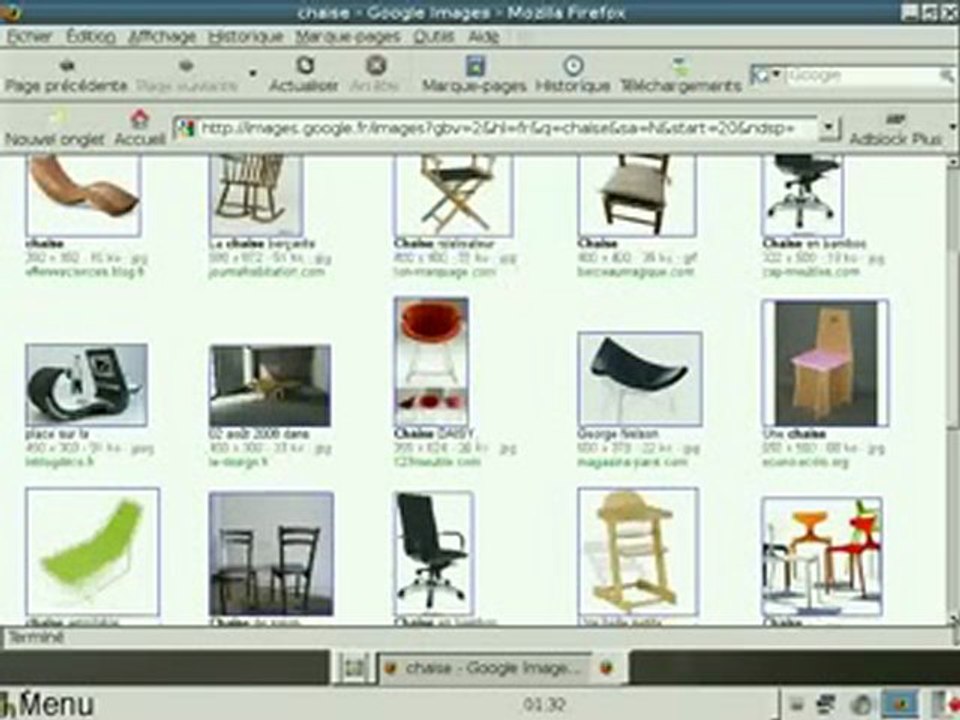Open the wooden lounge chaise thumbnail
Viewport: 960px width, 720px height.
point(84,195)
